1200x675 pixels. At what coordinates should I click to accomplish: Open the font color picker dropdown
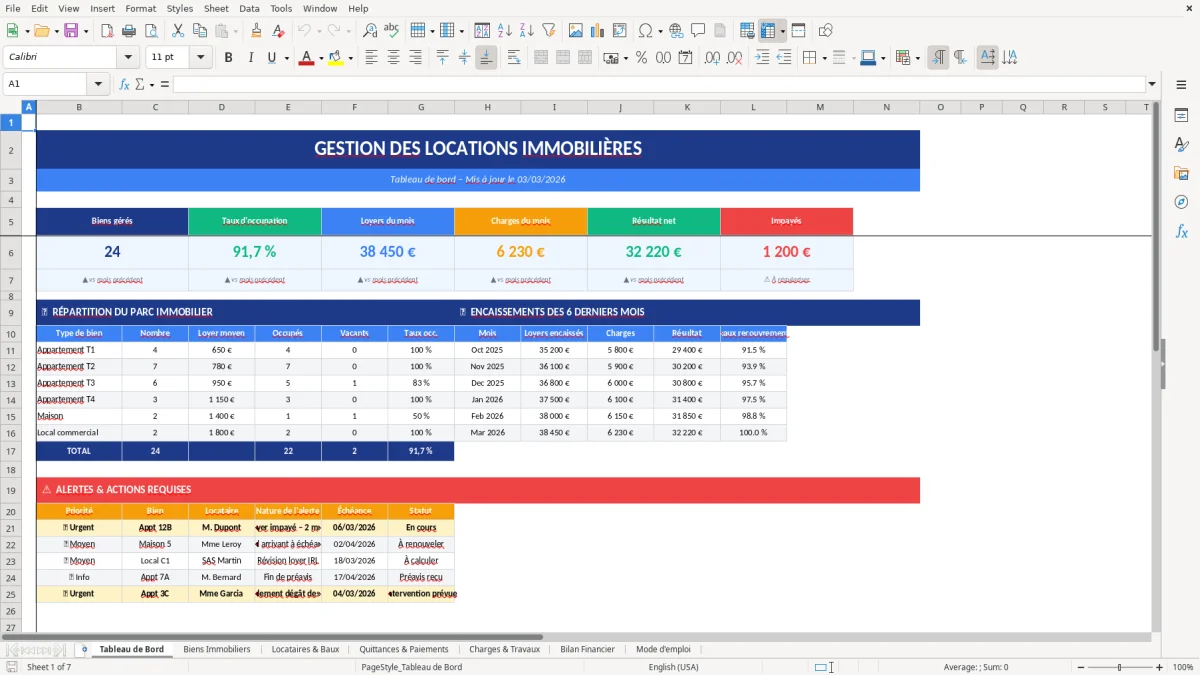pyautogui.click(x=321, y=58)
